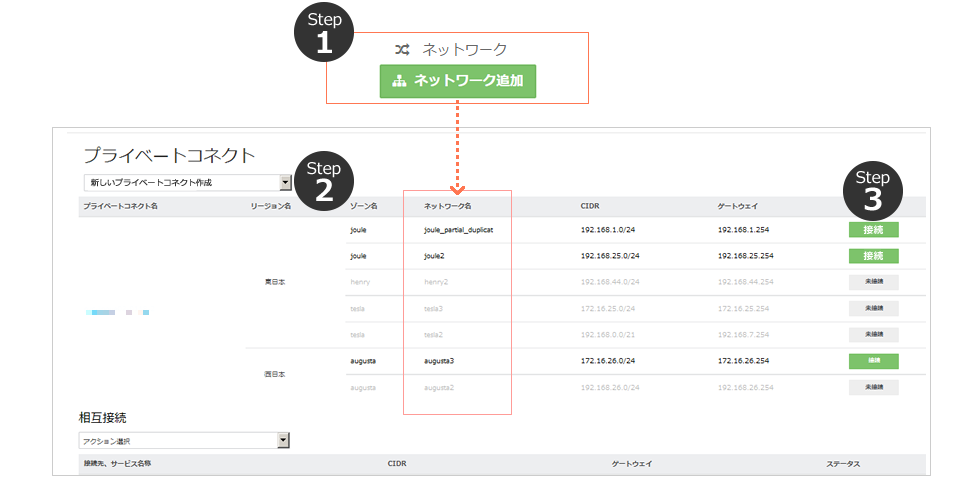This screenshot has height=480, width=980.
Task: Expand the アクション選択 dropdown arrow
Action: point(284,440)
